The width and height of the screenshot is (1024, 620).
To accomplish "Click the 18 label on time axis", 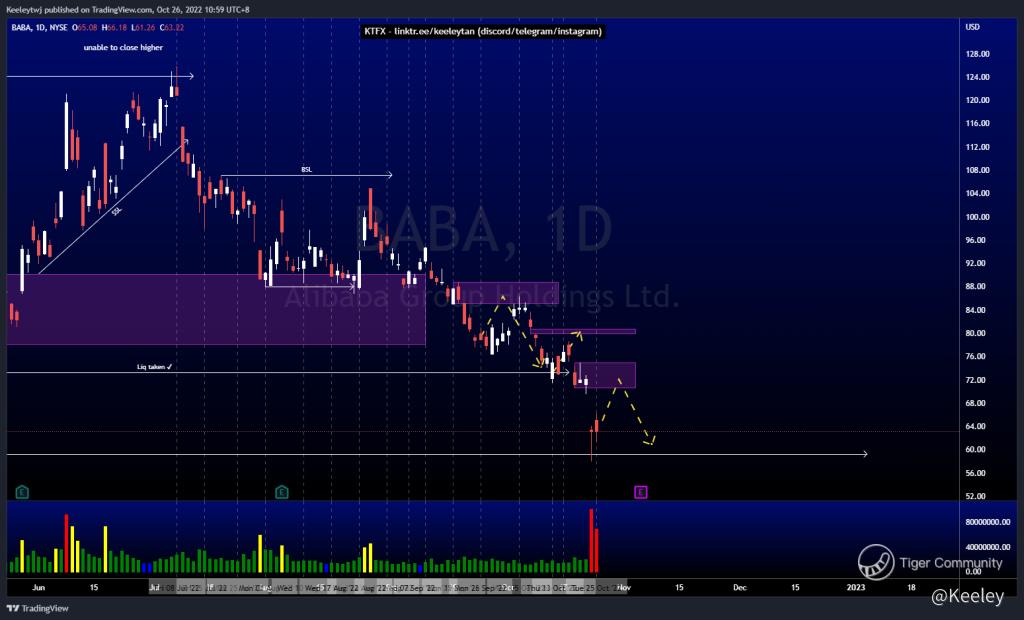I will pyautogui.click(x=912, y=587).
